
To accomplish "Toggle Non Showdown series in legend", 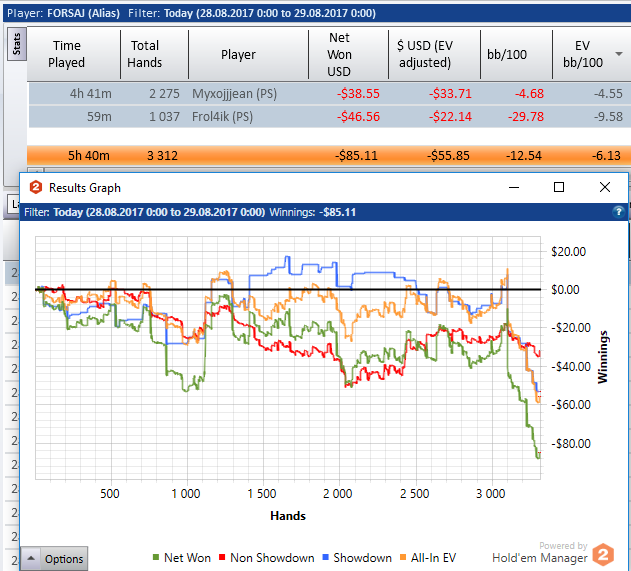I will click(x=266, y=558).
